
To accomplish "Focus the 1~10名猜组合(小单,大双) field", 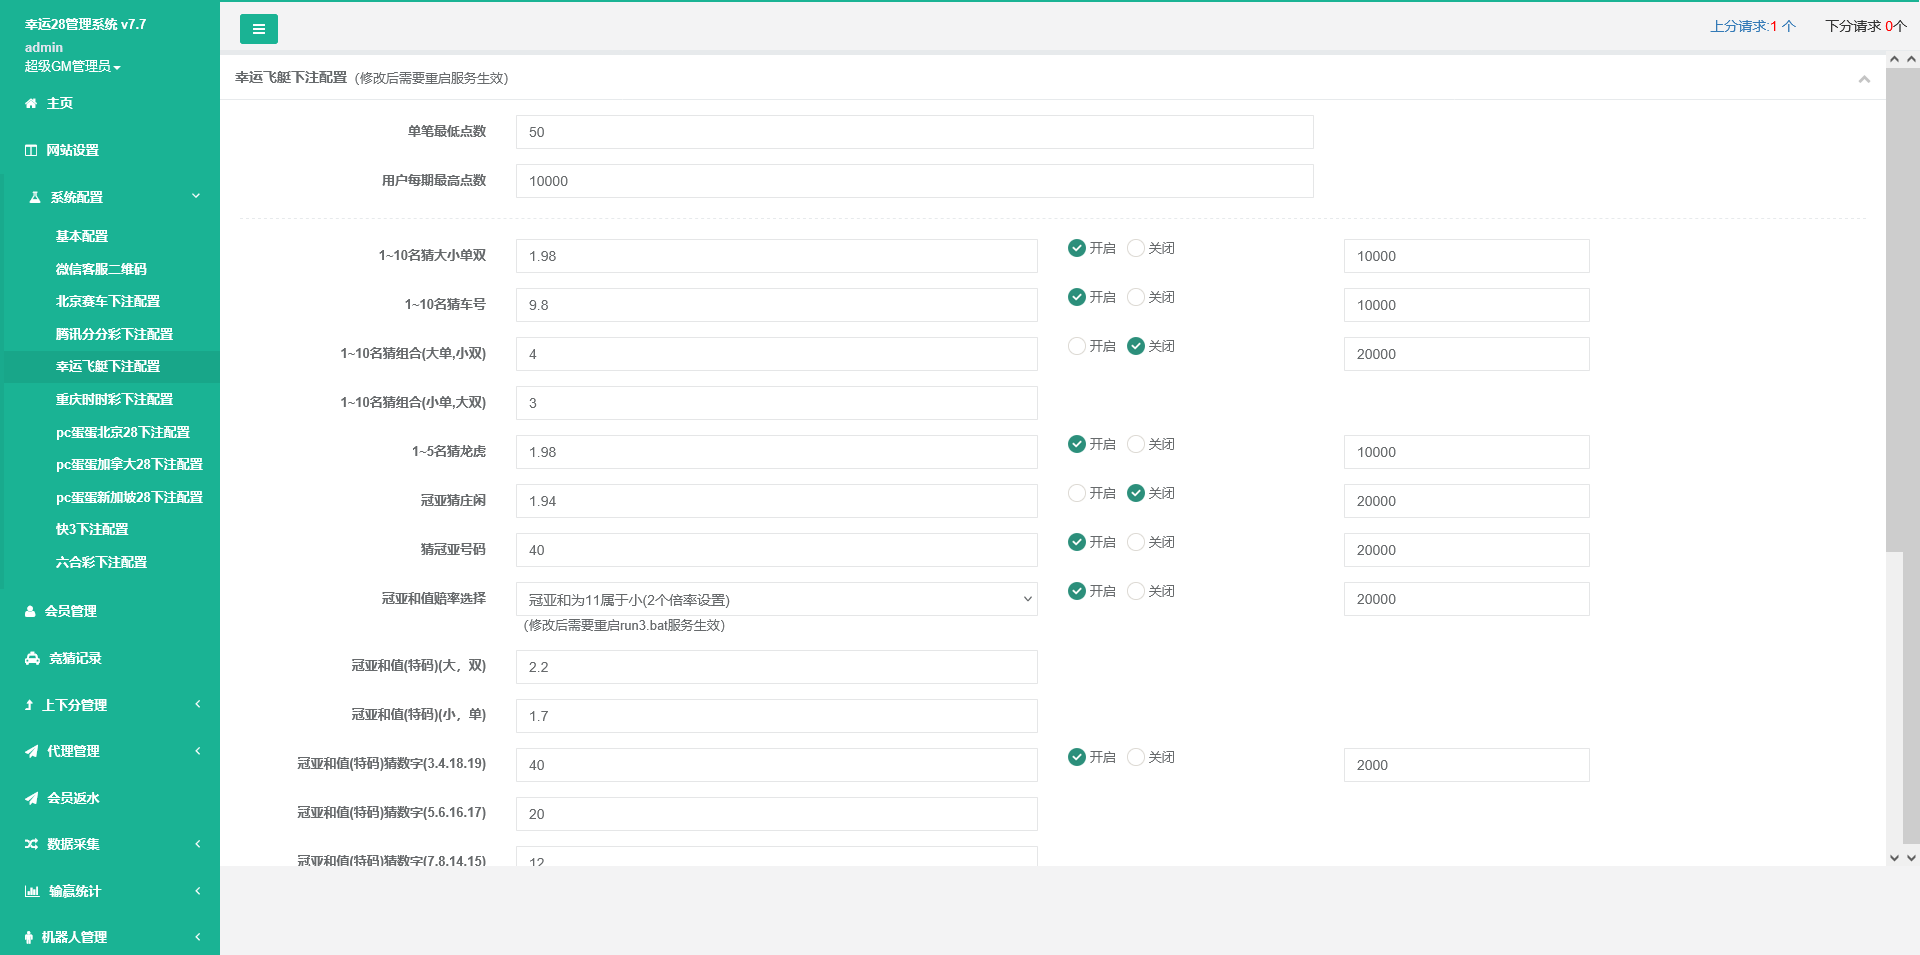I will coord(776,403).
